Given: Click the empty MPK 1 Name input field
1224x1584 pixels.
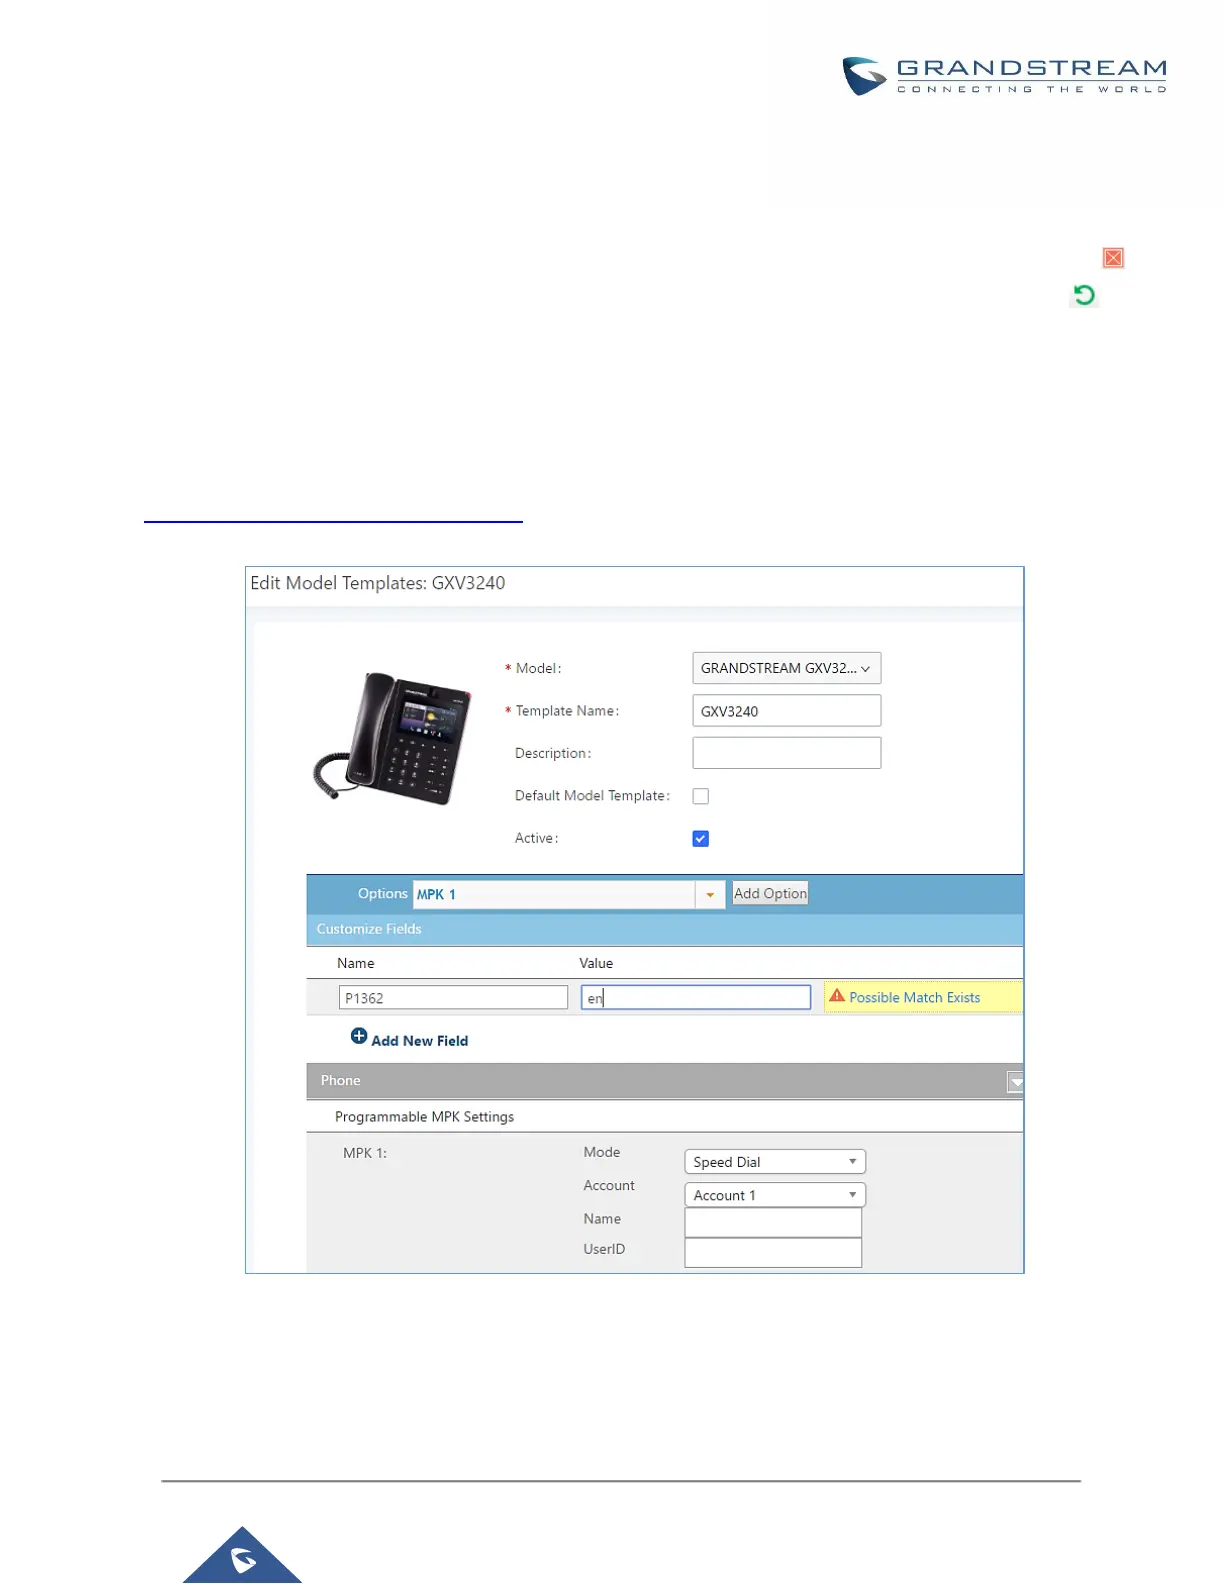Looking at the screenshot, I should (x=773, y=1222).
